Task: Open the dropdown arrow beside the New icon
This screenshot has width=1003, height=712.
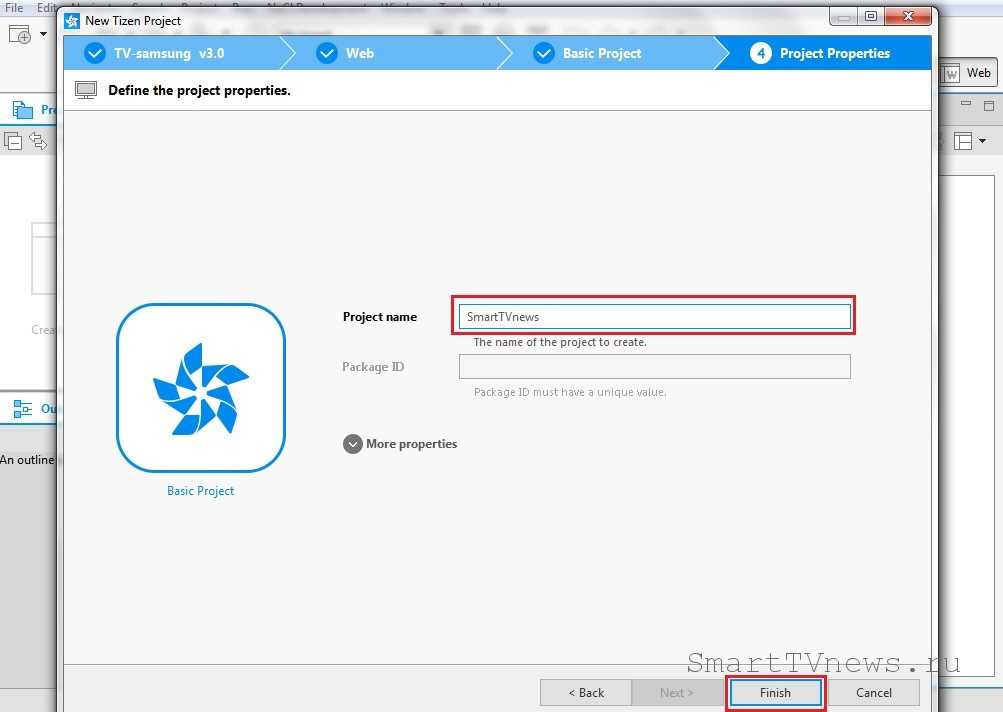Action: click(x=44, y=34)
